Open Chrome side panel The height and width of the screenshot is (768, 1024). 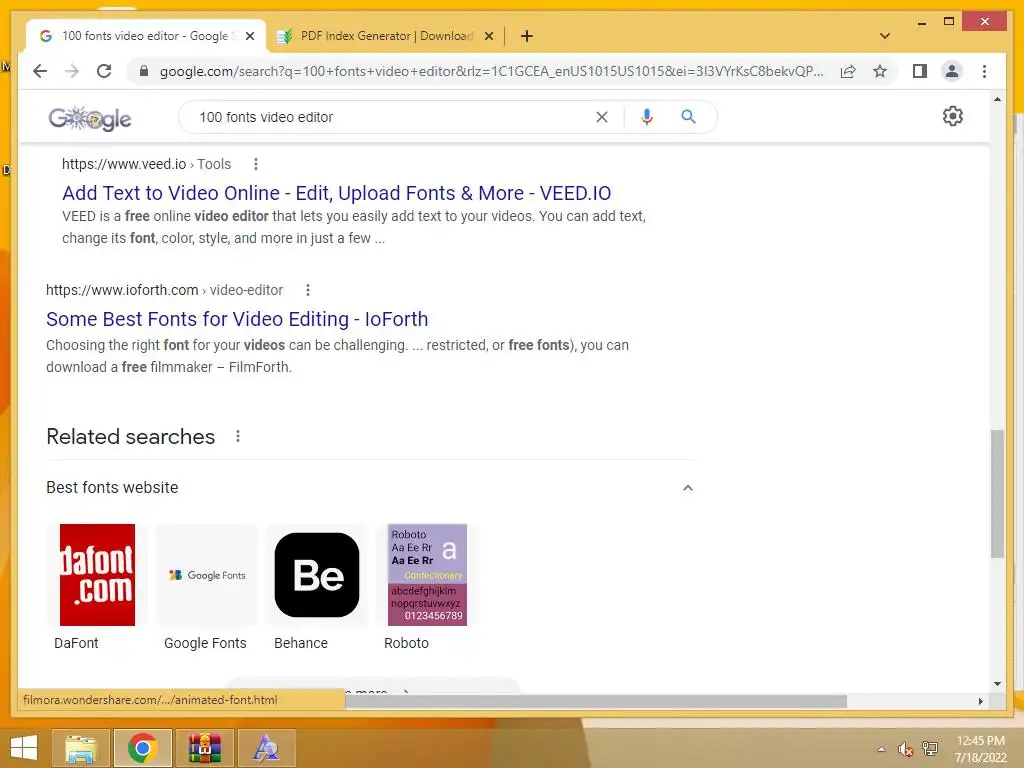pos(920,71)
